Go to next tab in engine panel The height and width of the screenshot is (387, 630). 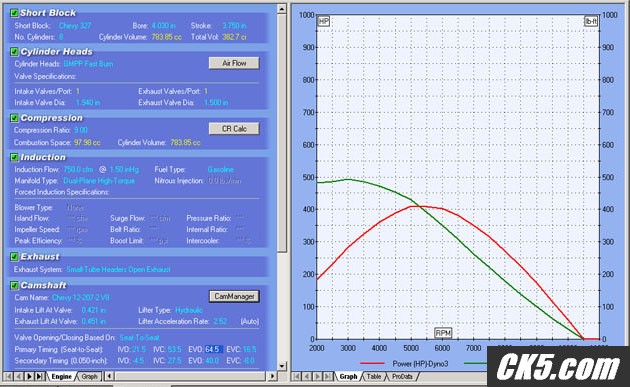(29, 377)
